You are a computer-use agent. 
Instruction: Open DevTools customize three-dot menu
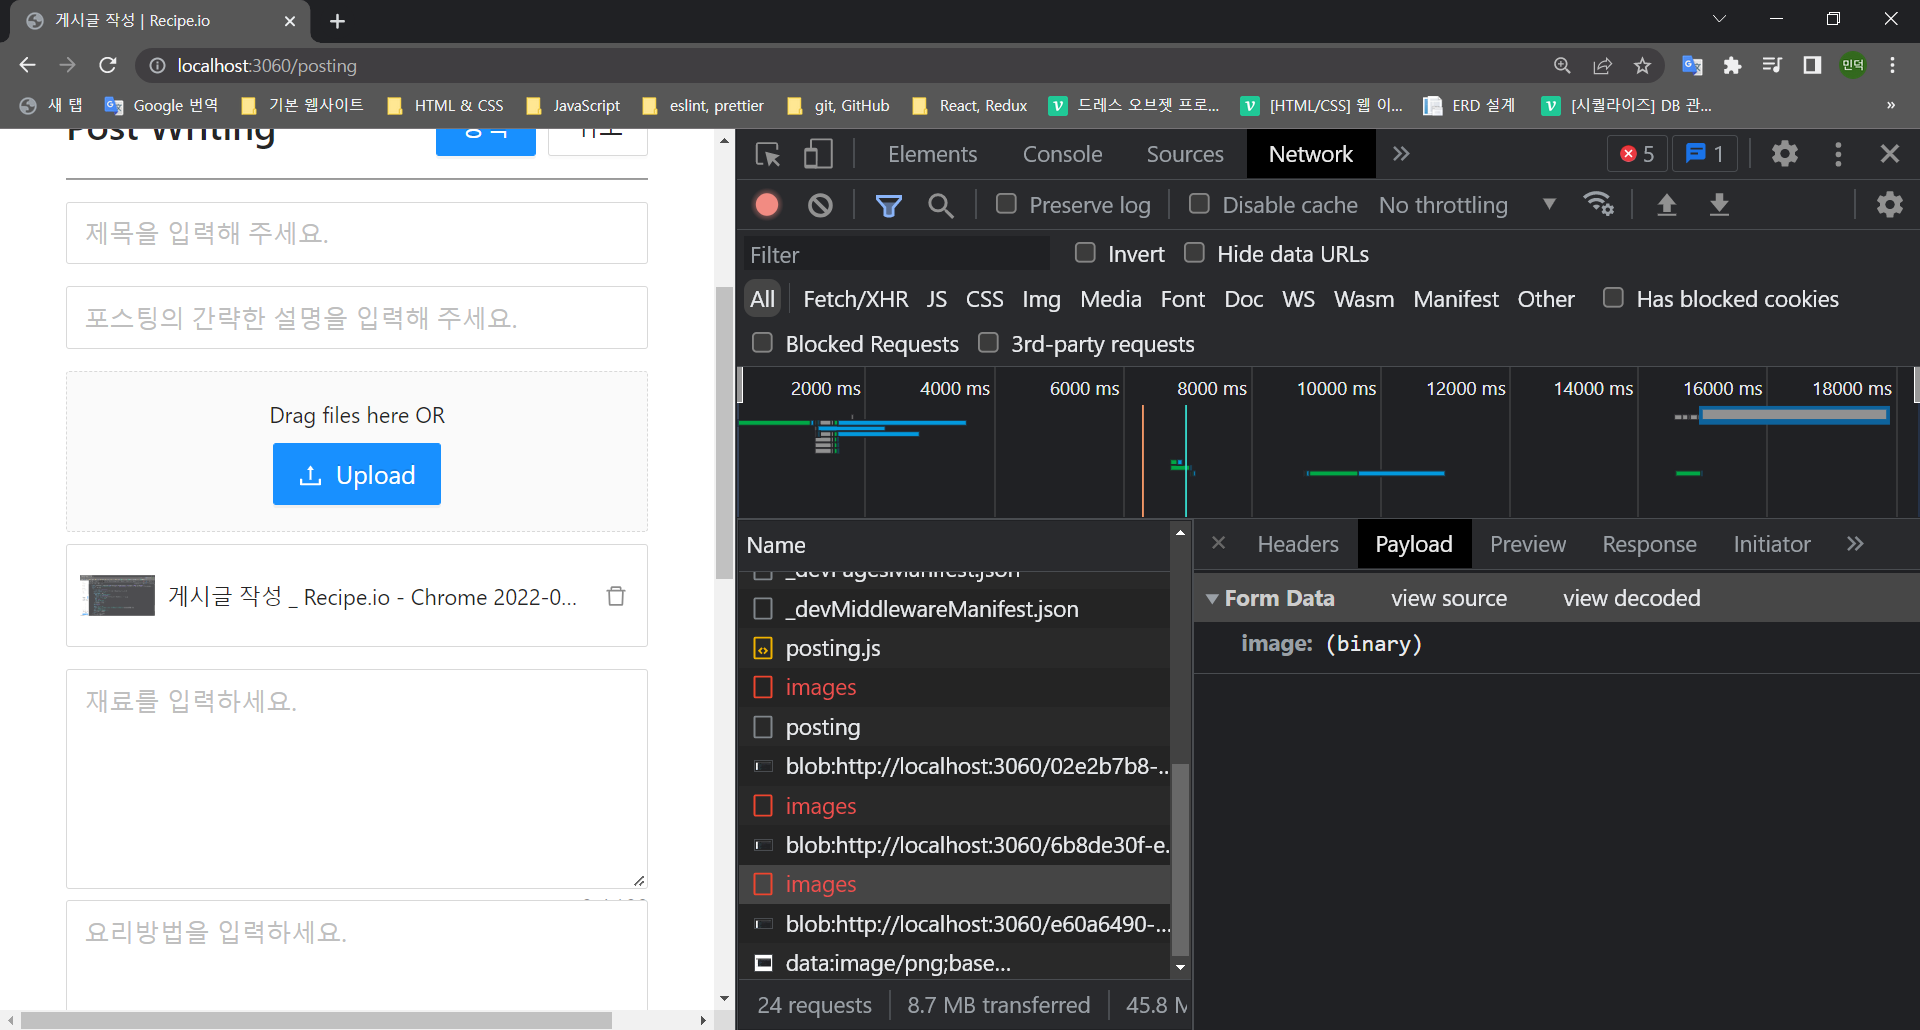(1838, 154)
